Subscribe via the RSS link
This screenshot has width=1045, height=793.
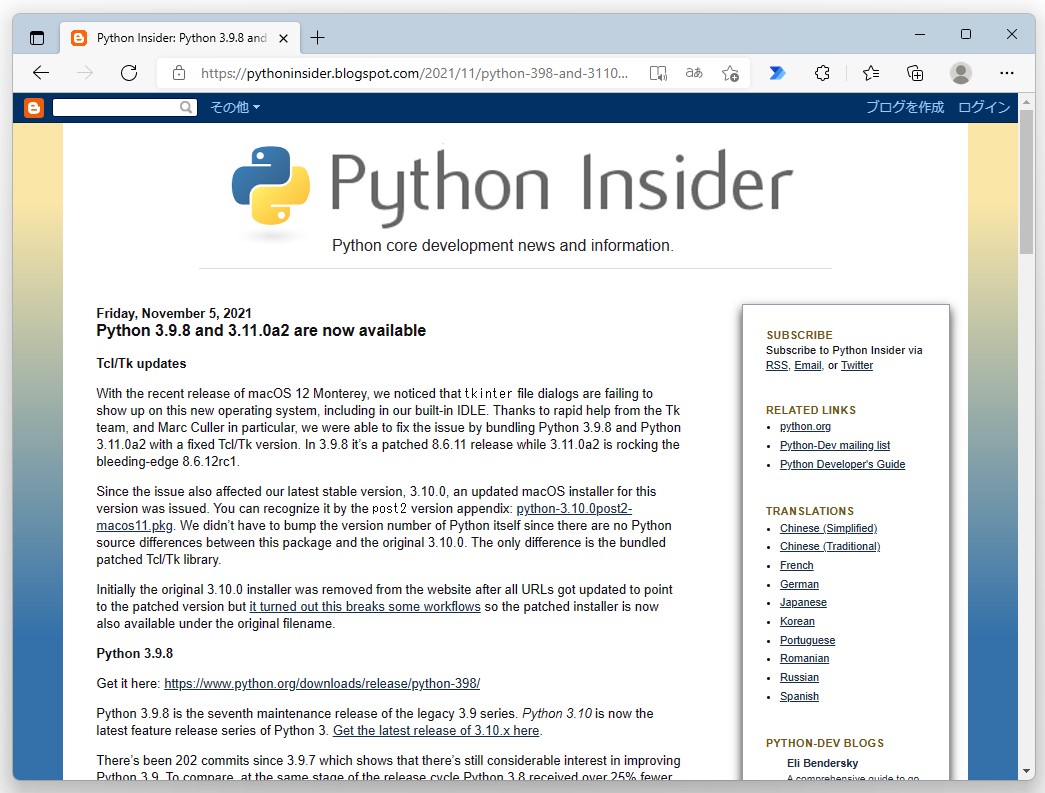tap(777, 365)
